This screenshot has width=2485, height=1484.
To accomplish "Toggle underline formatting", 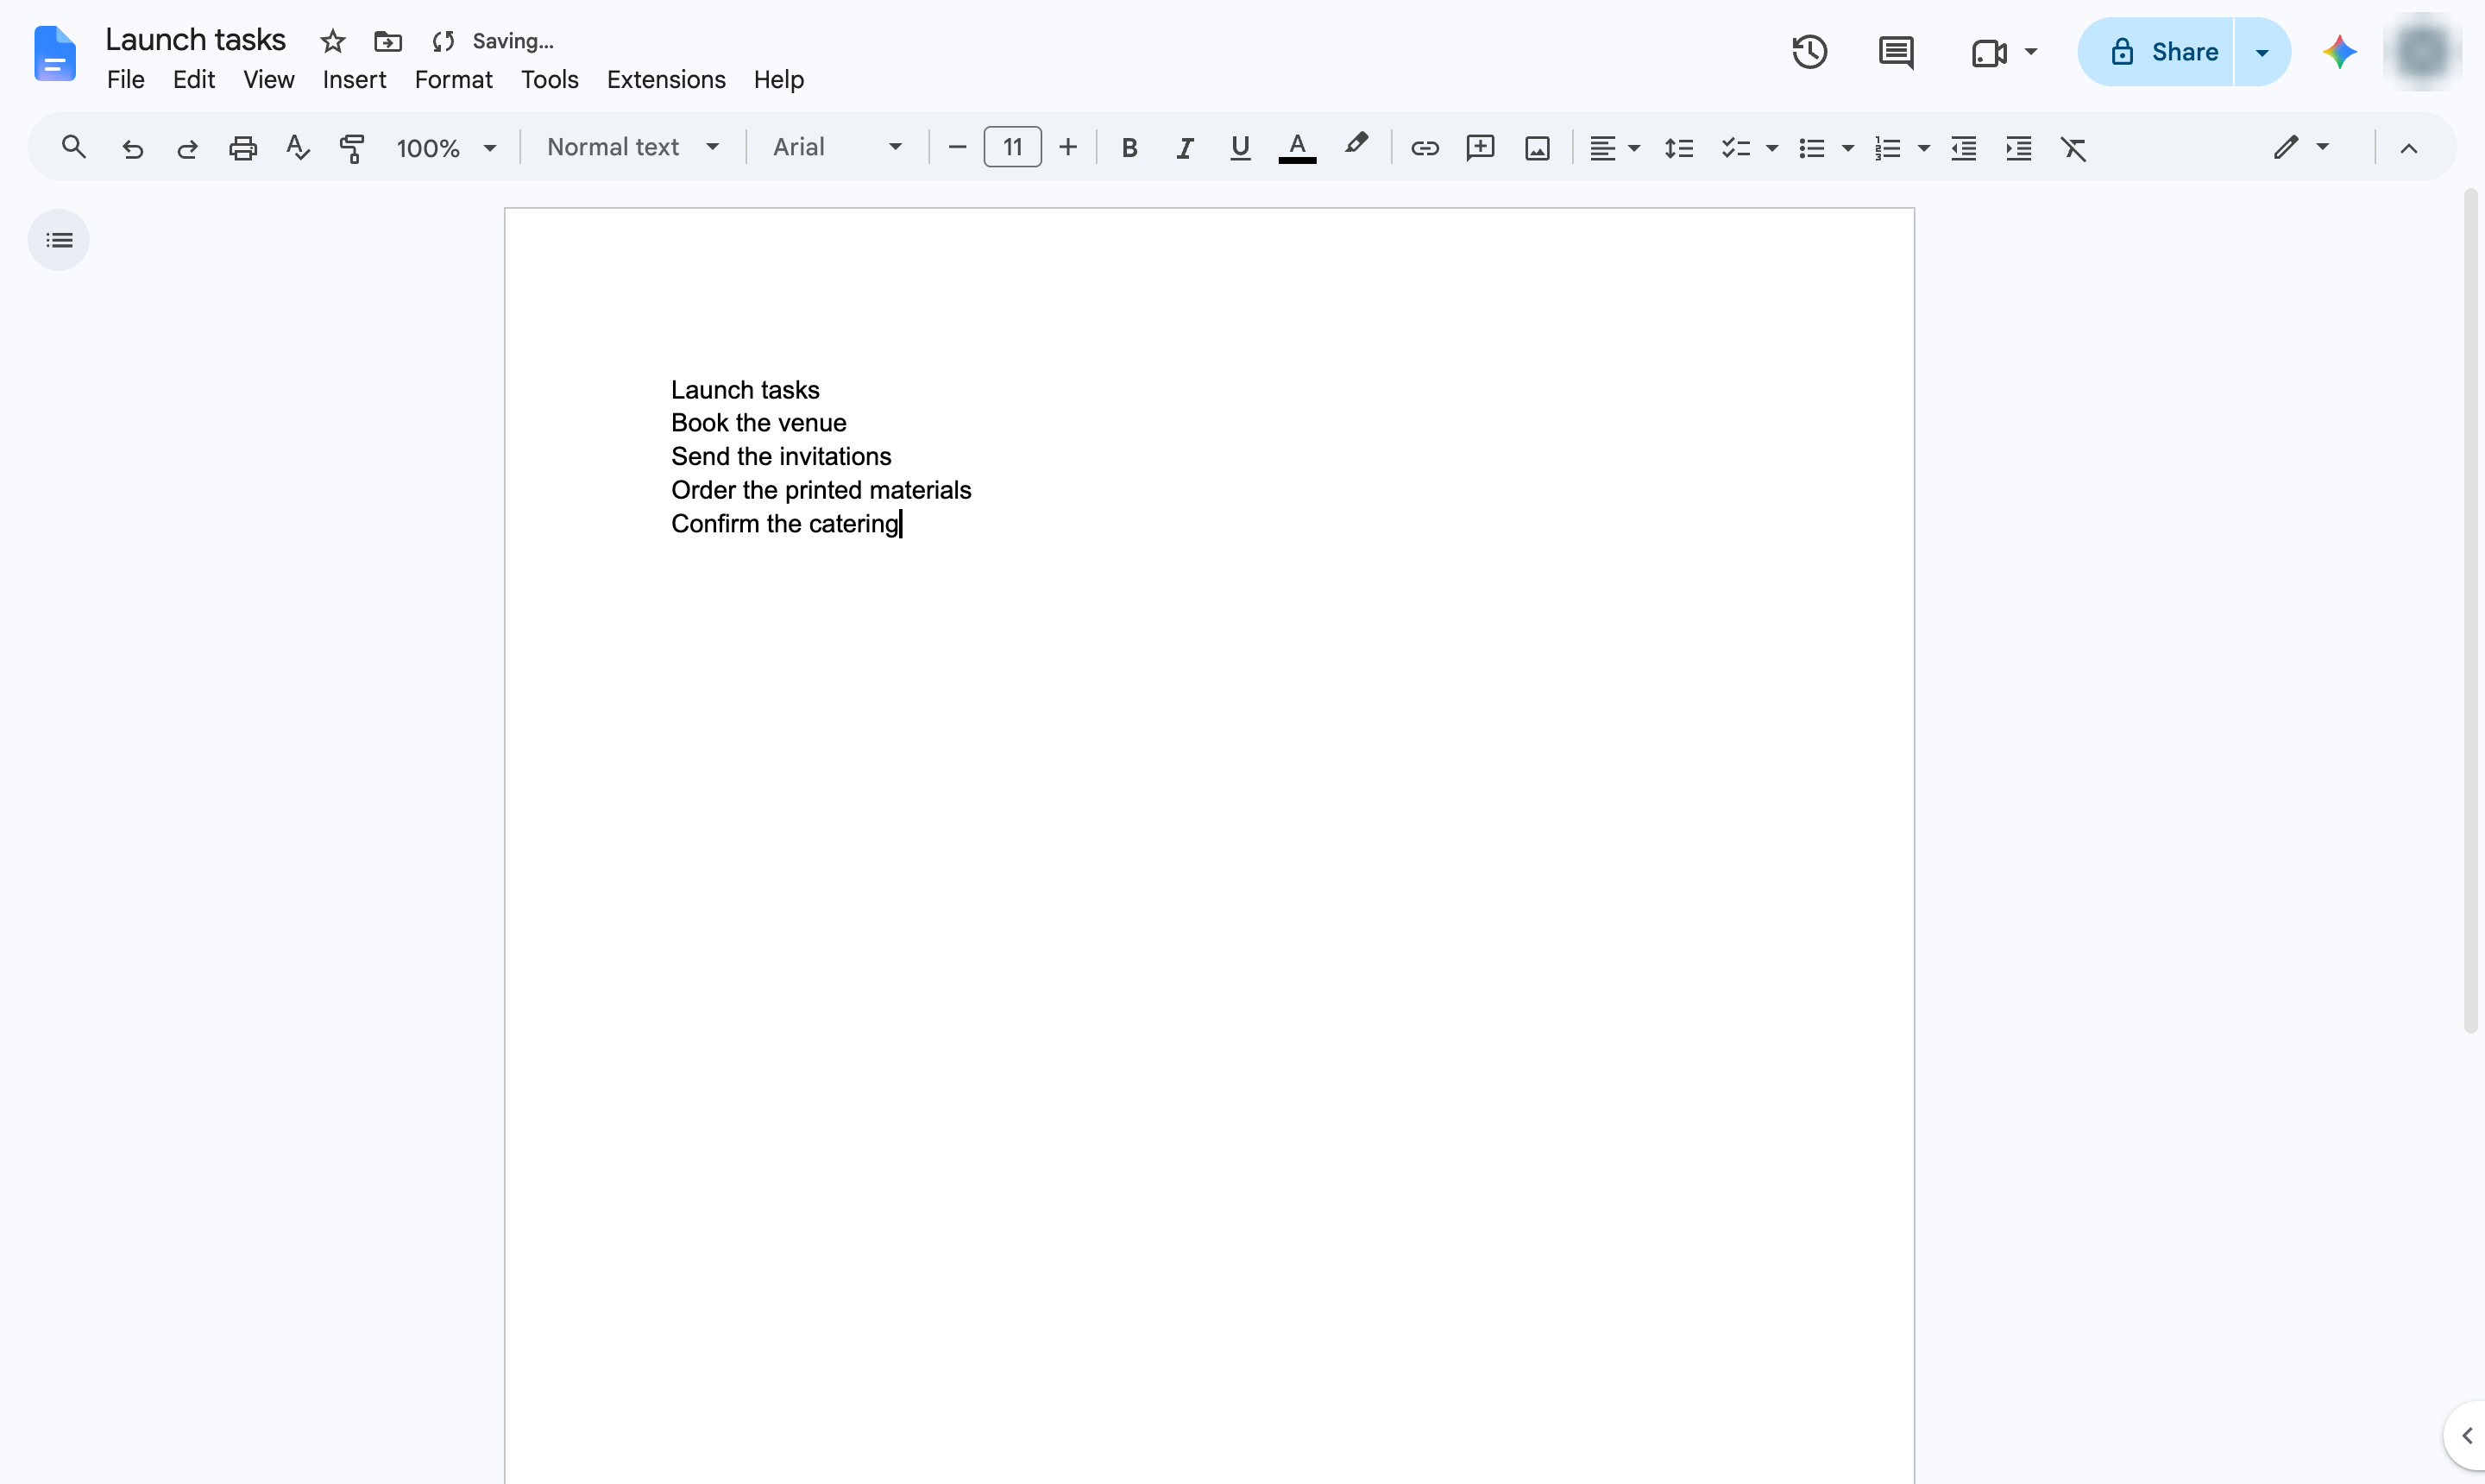I will (1240, 148).
